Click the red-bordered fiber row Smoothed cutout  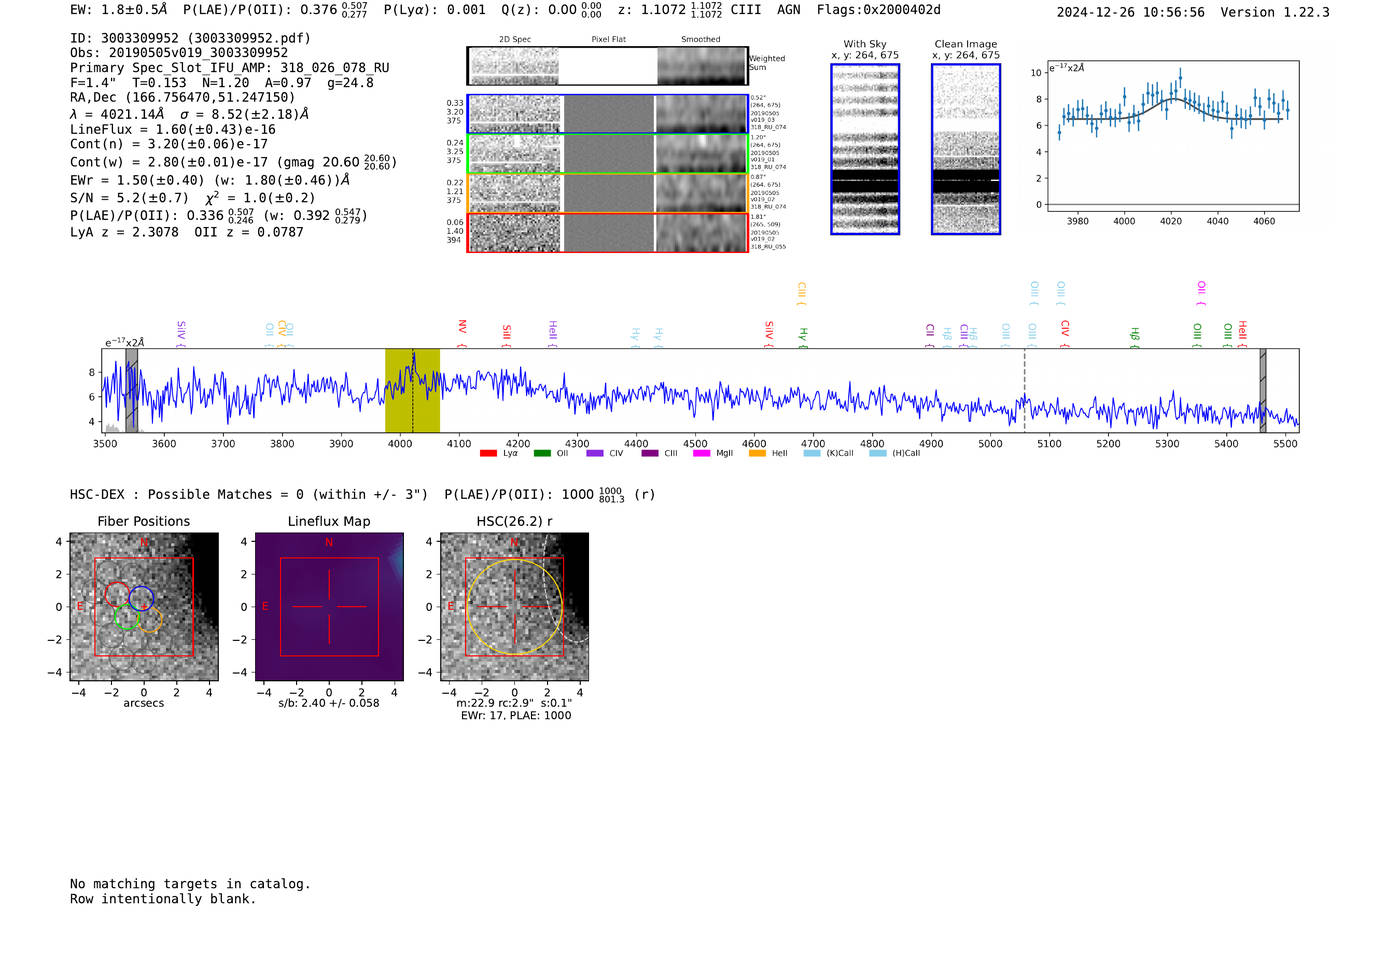click(702, 233)
